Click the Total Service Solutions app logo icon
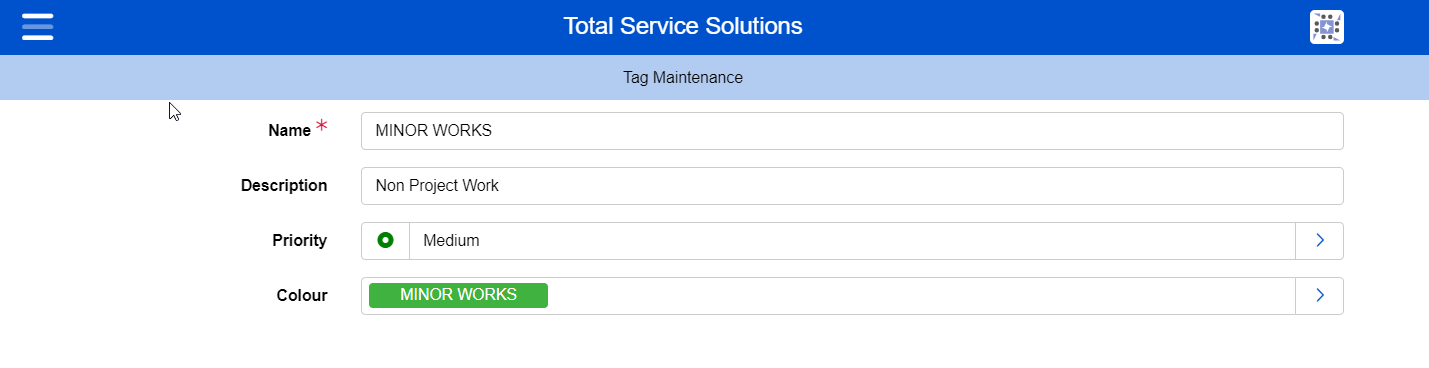This screenshot has height=368, width=1429. [x=1326, y=27]
